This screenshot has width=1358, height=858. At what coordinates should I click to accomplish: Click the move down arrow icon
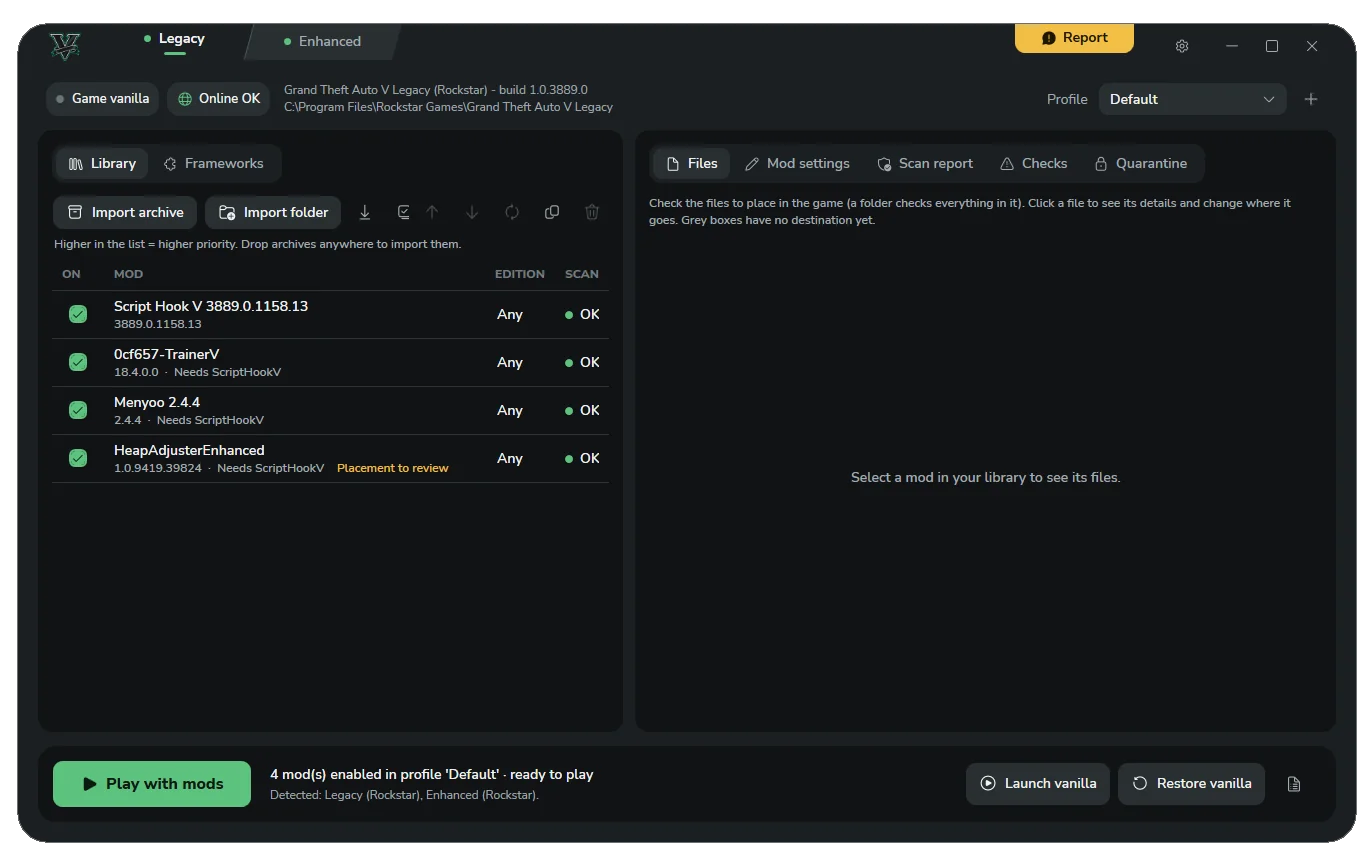[x=472, y=212]
